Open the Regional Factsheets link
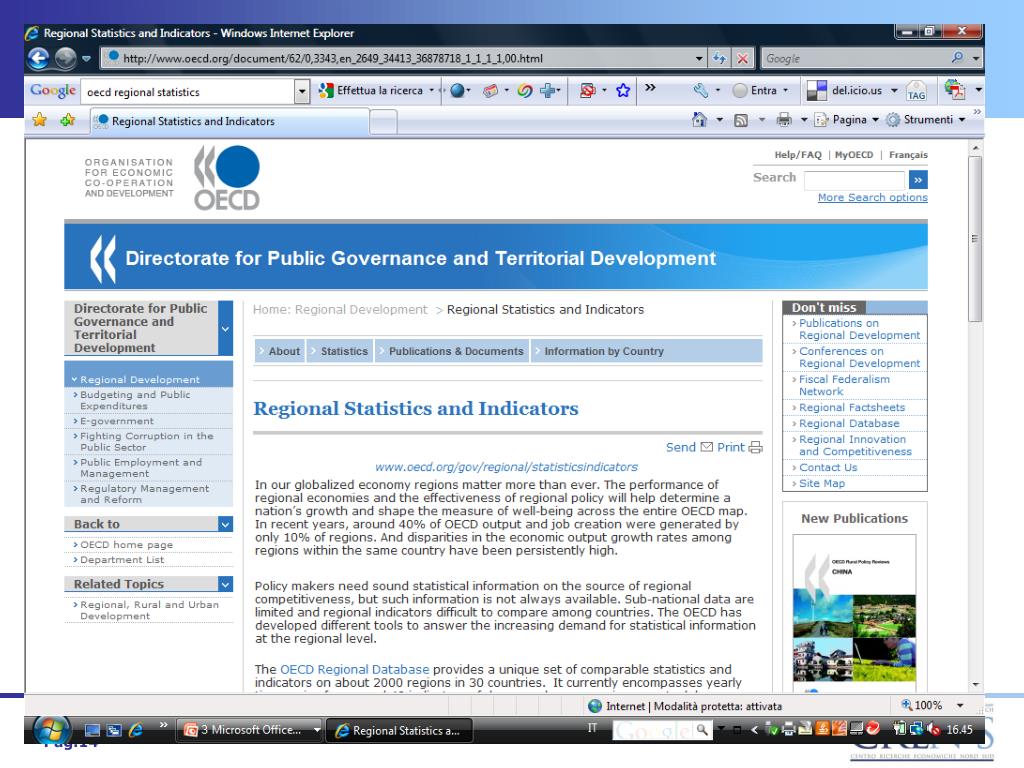Image resolution: width=1024 pixels, height=768 pixels. pyautogui.click(x=852, y=408)
